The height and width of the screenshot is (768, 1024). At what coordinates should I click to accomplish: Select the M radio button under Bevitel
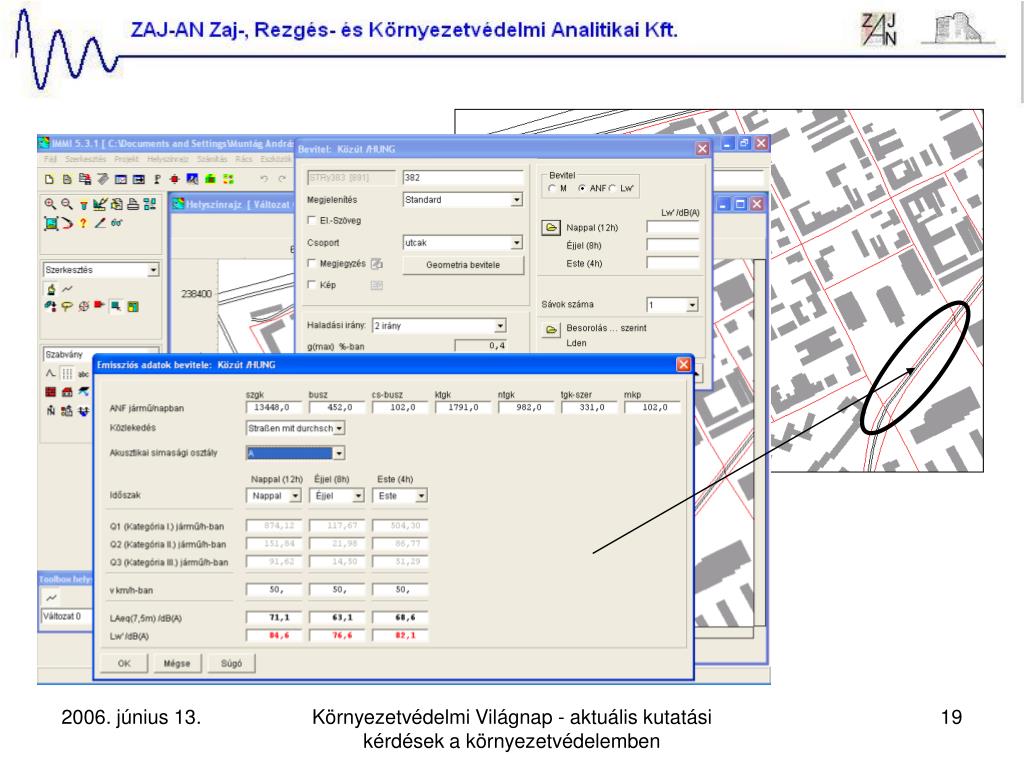(x=552, y=188)
